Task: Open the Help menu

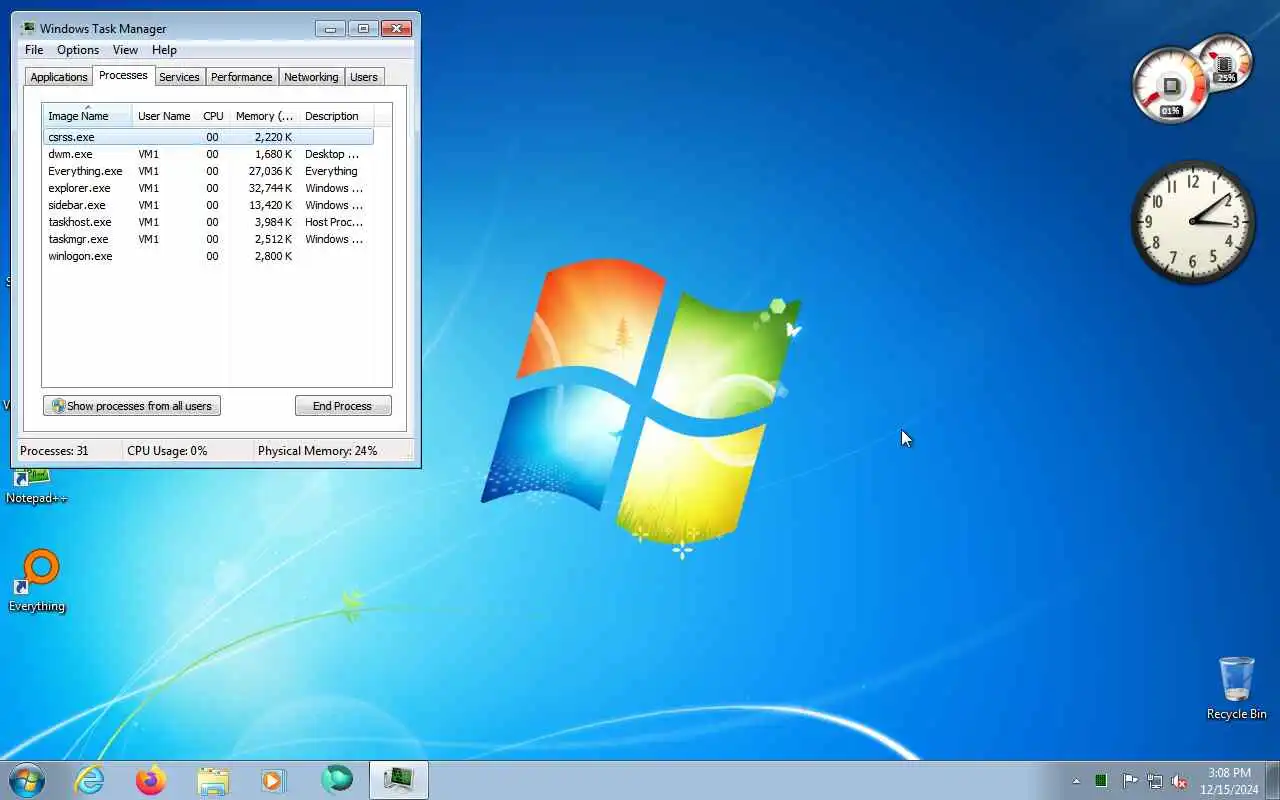Action: click(x=164, y=50)
